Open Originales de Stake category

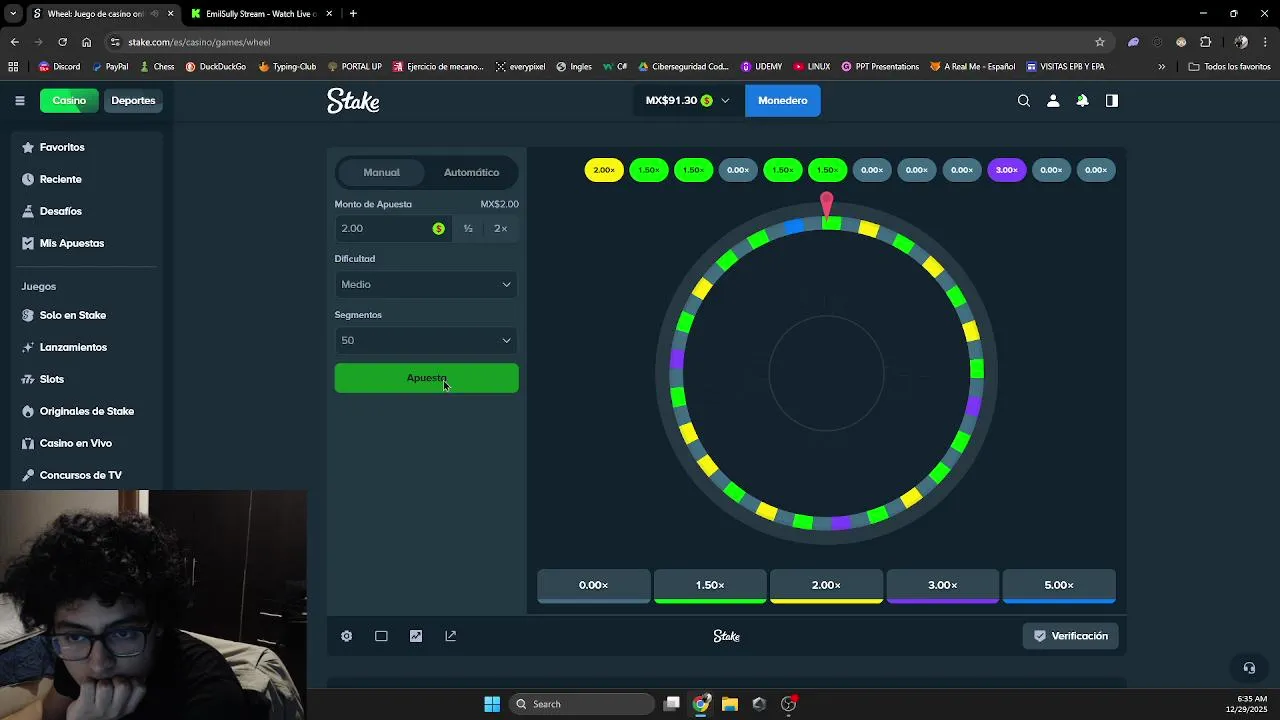tap(84, 411)
